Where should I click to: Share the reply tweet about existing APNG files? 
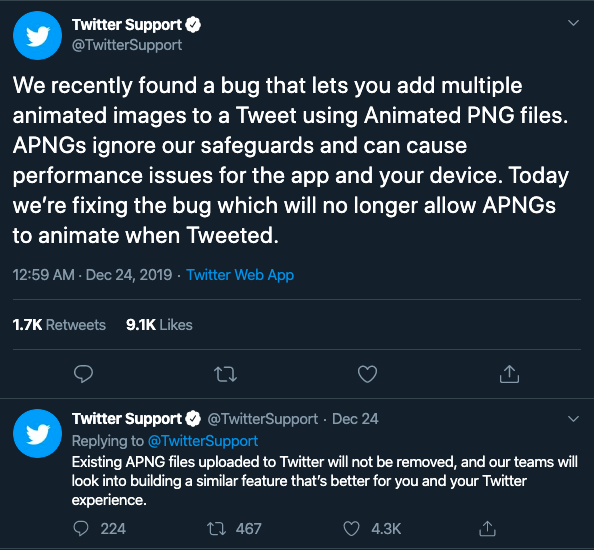488,528
